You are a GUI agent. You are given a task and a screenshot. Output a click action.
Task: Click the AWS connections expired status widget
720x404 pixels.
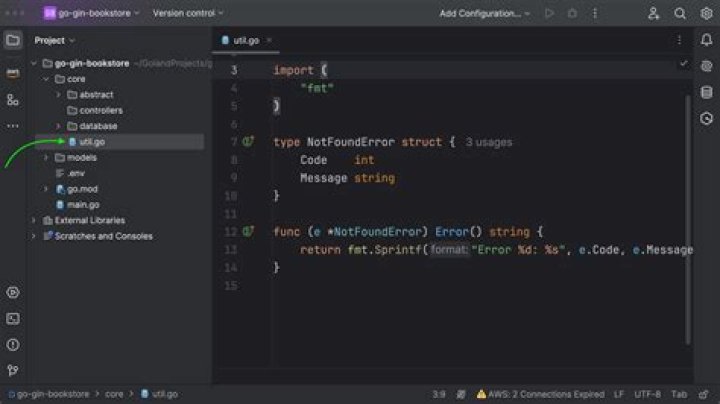[x=540, y=394]
